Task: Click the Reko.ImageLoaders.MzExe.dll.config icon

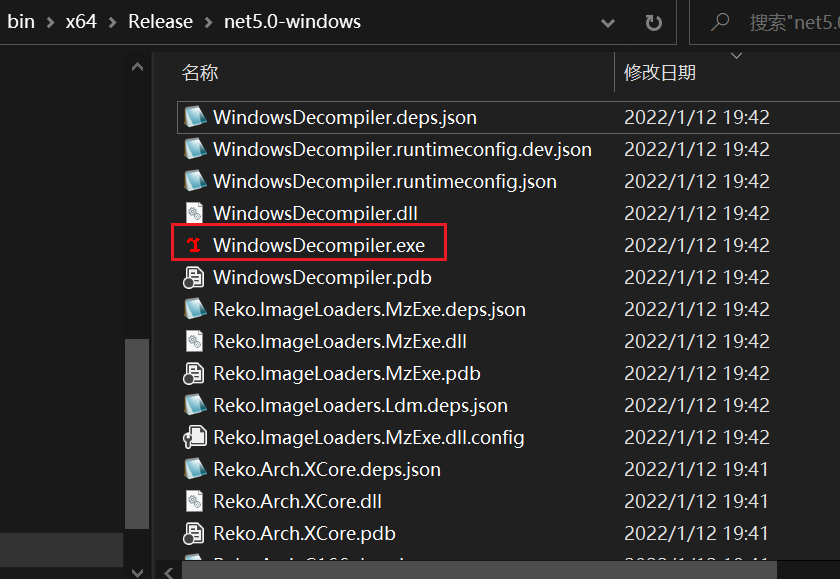Action: (194, 437)
